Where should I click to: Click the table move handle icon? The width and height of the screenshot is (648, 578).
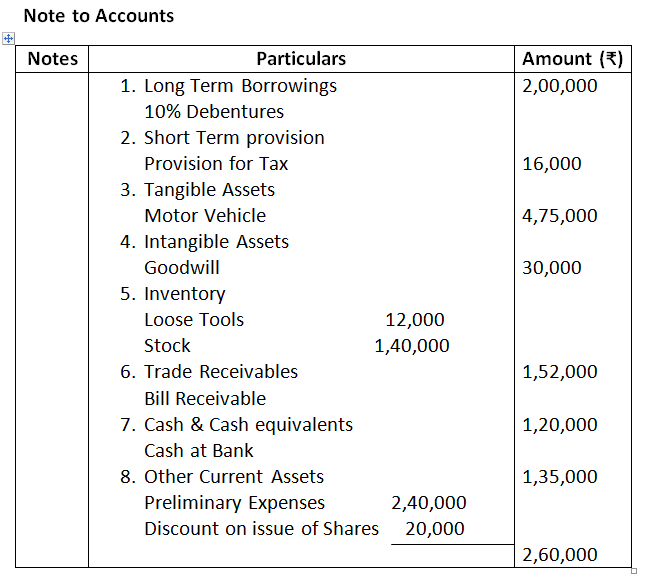pos(8,38)
